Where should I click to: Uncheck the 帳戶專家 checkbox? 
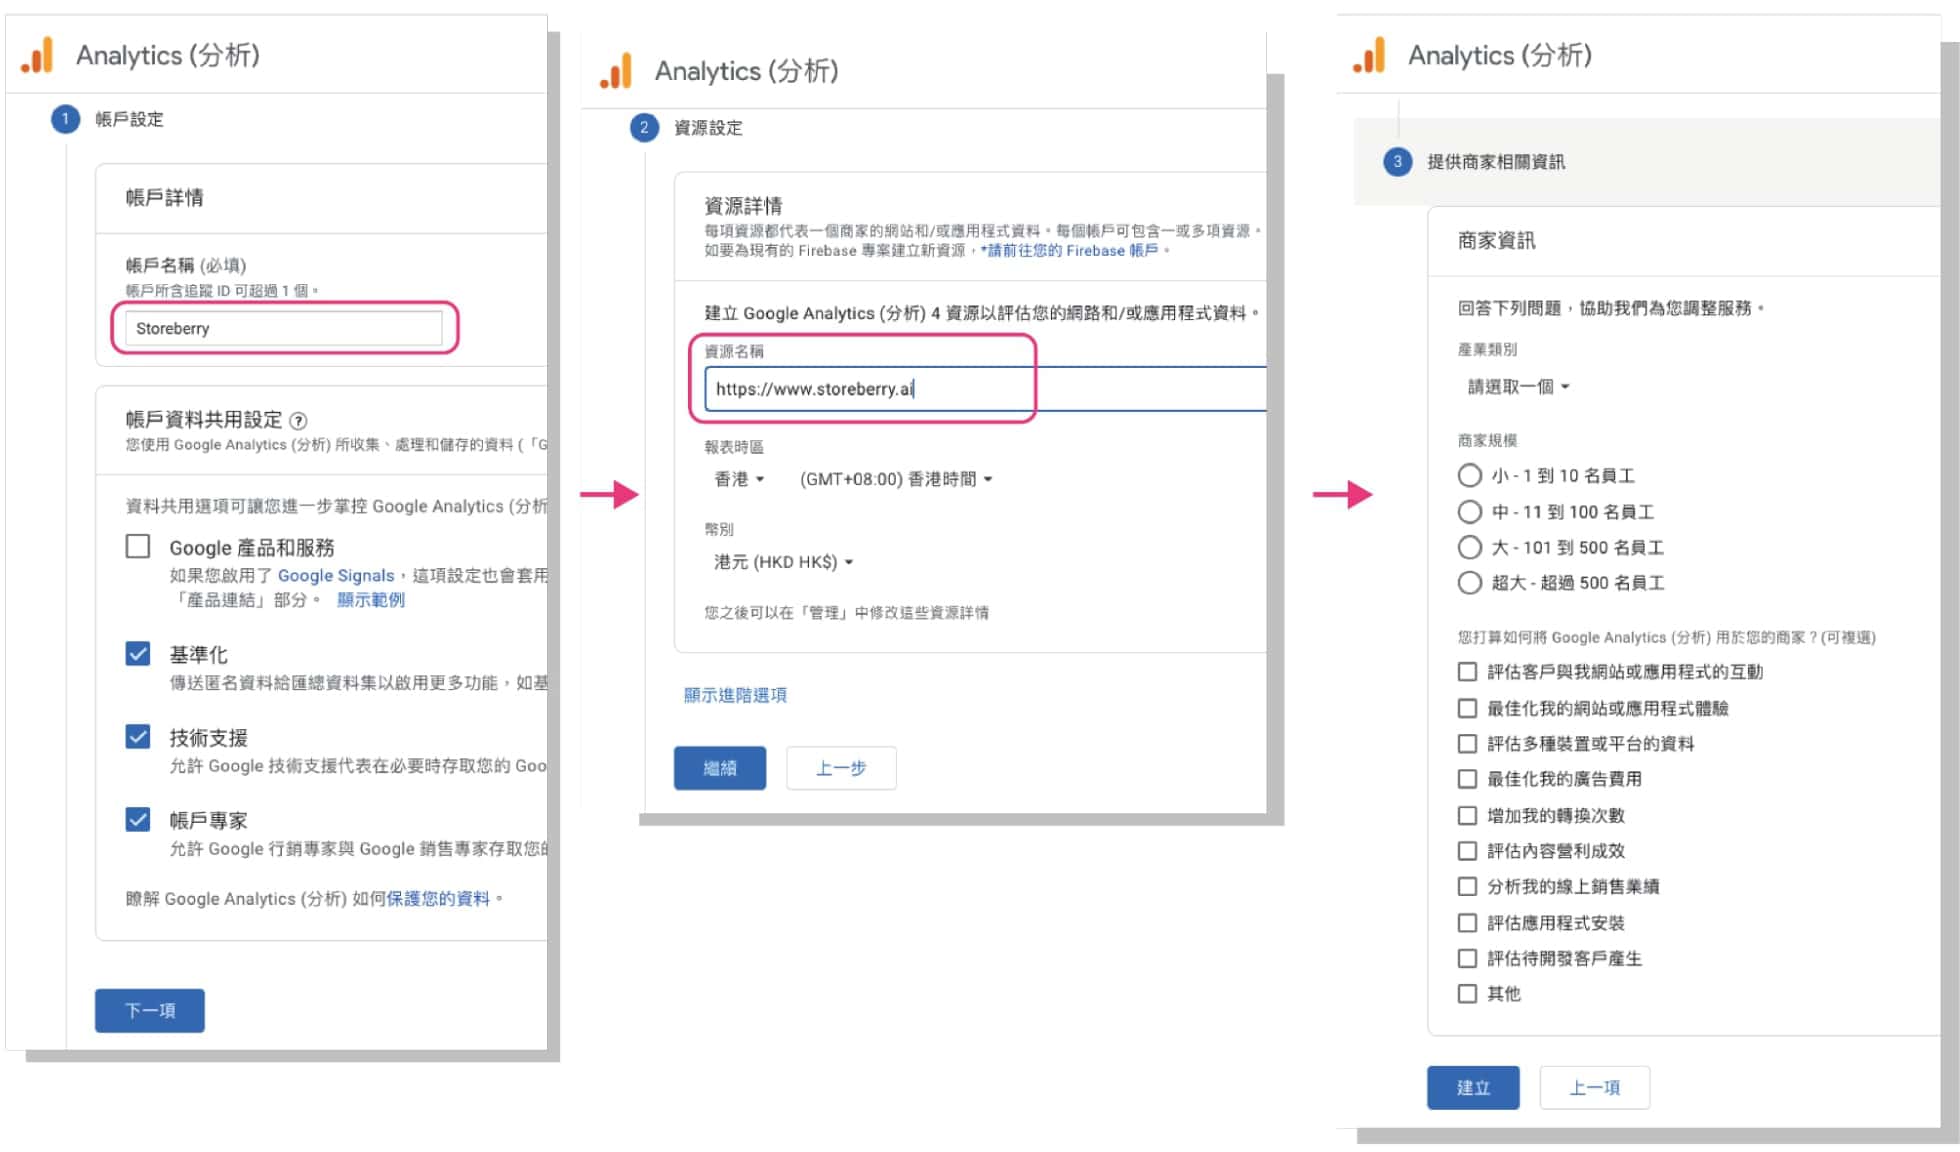138,820
